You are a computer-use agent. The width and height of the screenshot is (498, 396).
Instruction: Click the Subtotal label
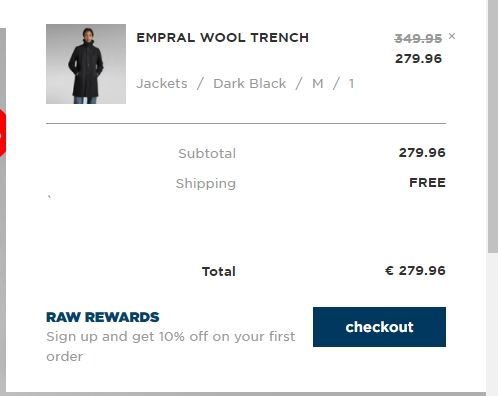pyautogui.click(x=207, y=154)
